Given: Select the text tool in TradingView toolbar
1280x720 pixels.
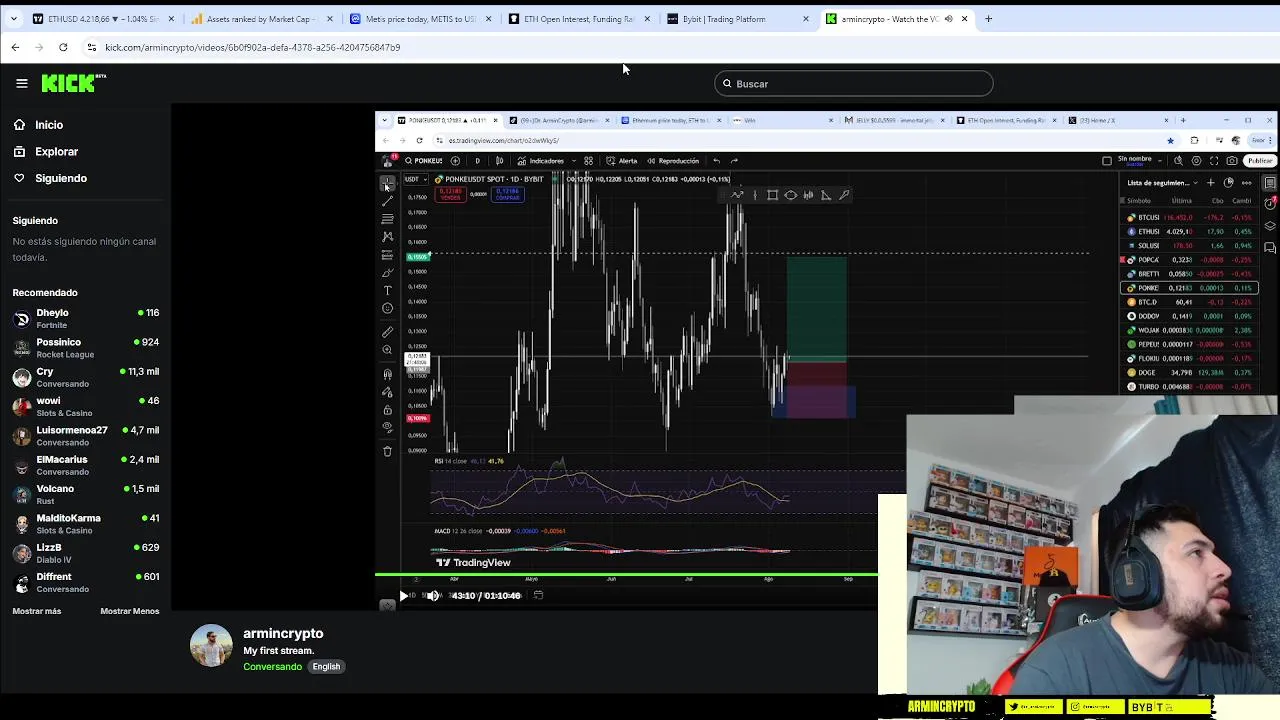Looking at the screenshot, I should coord(388,291).
